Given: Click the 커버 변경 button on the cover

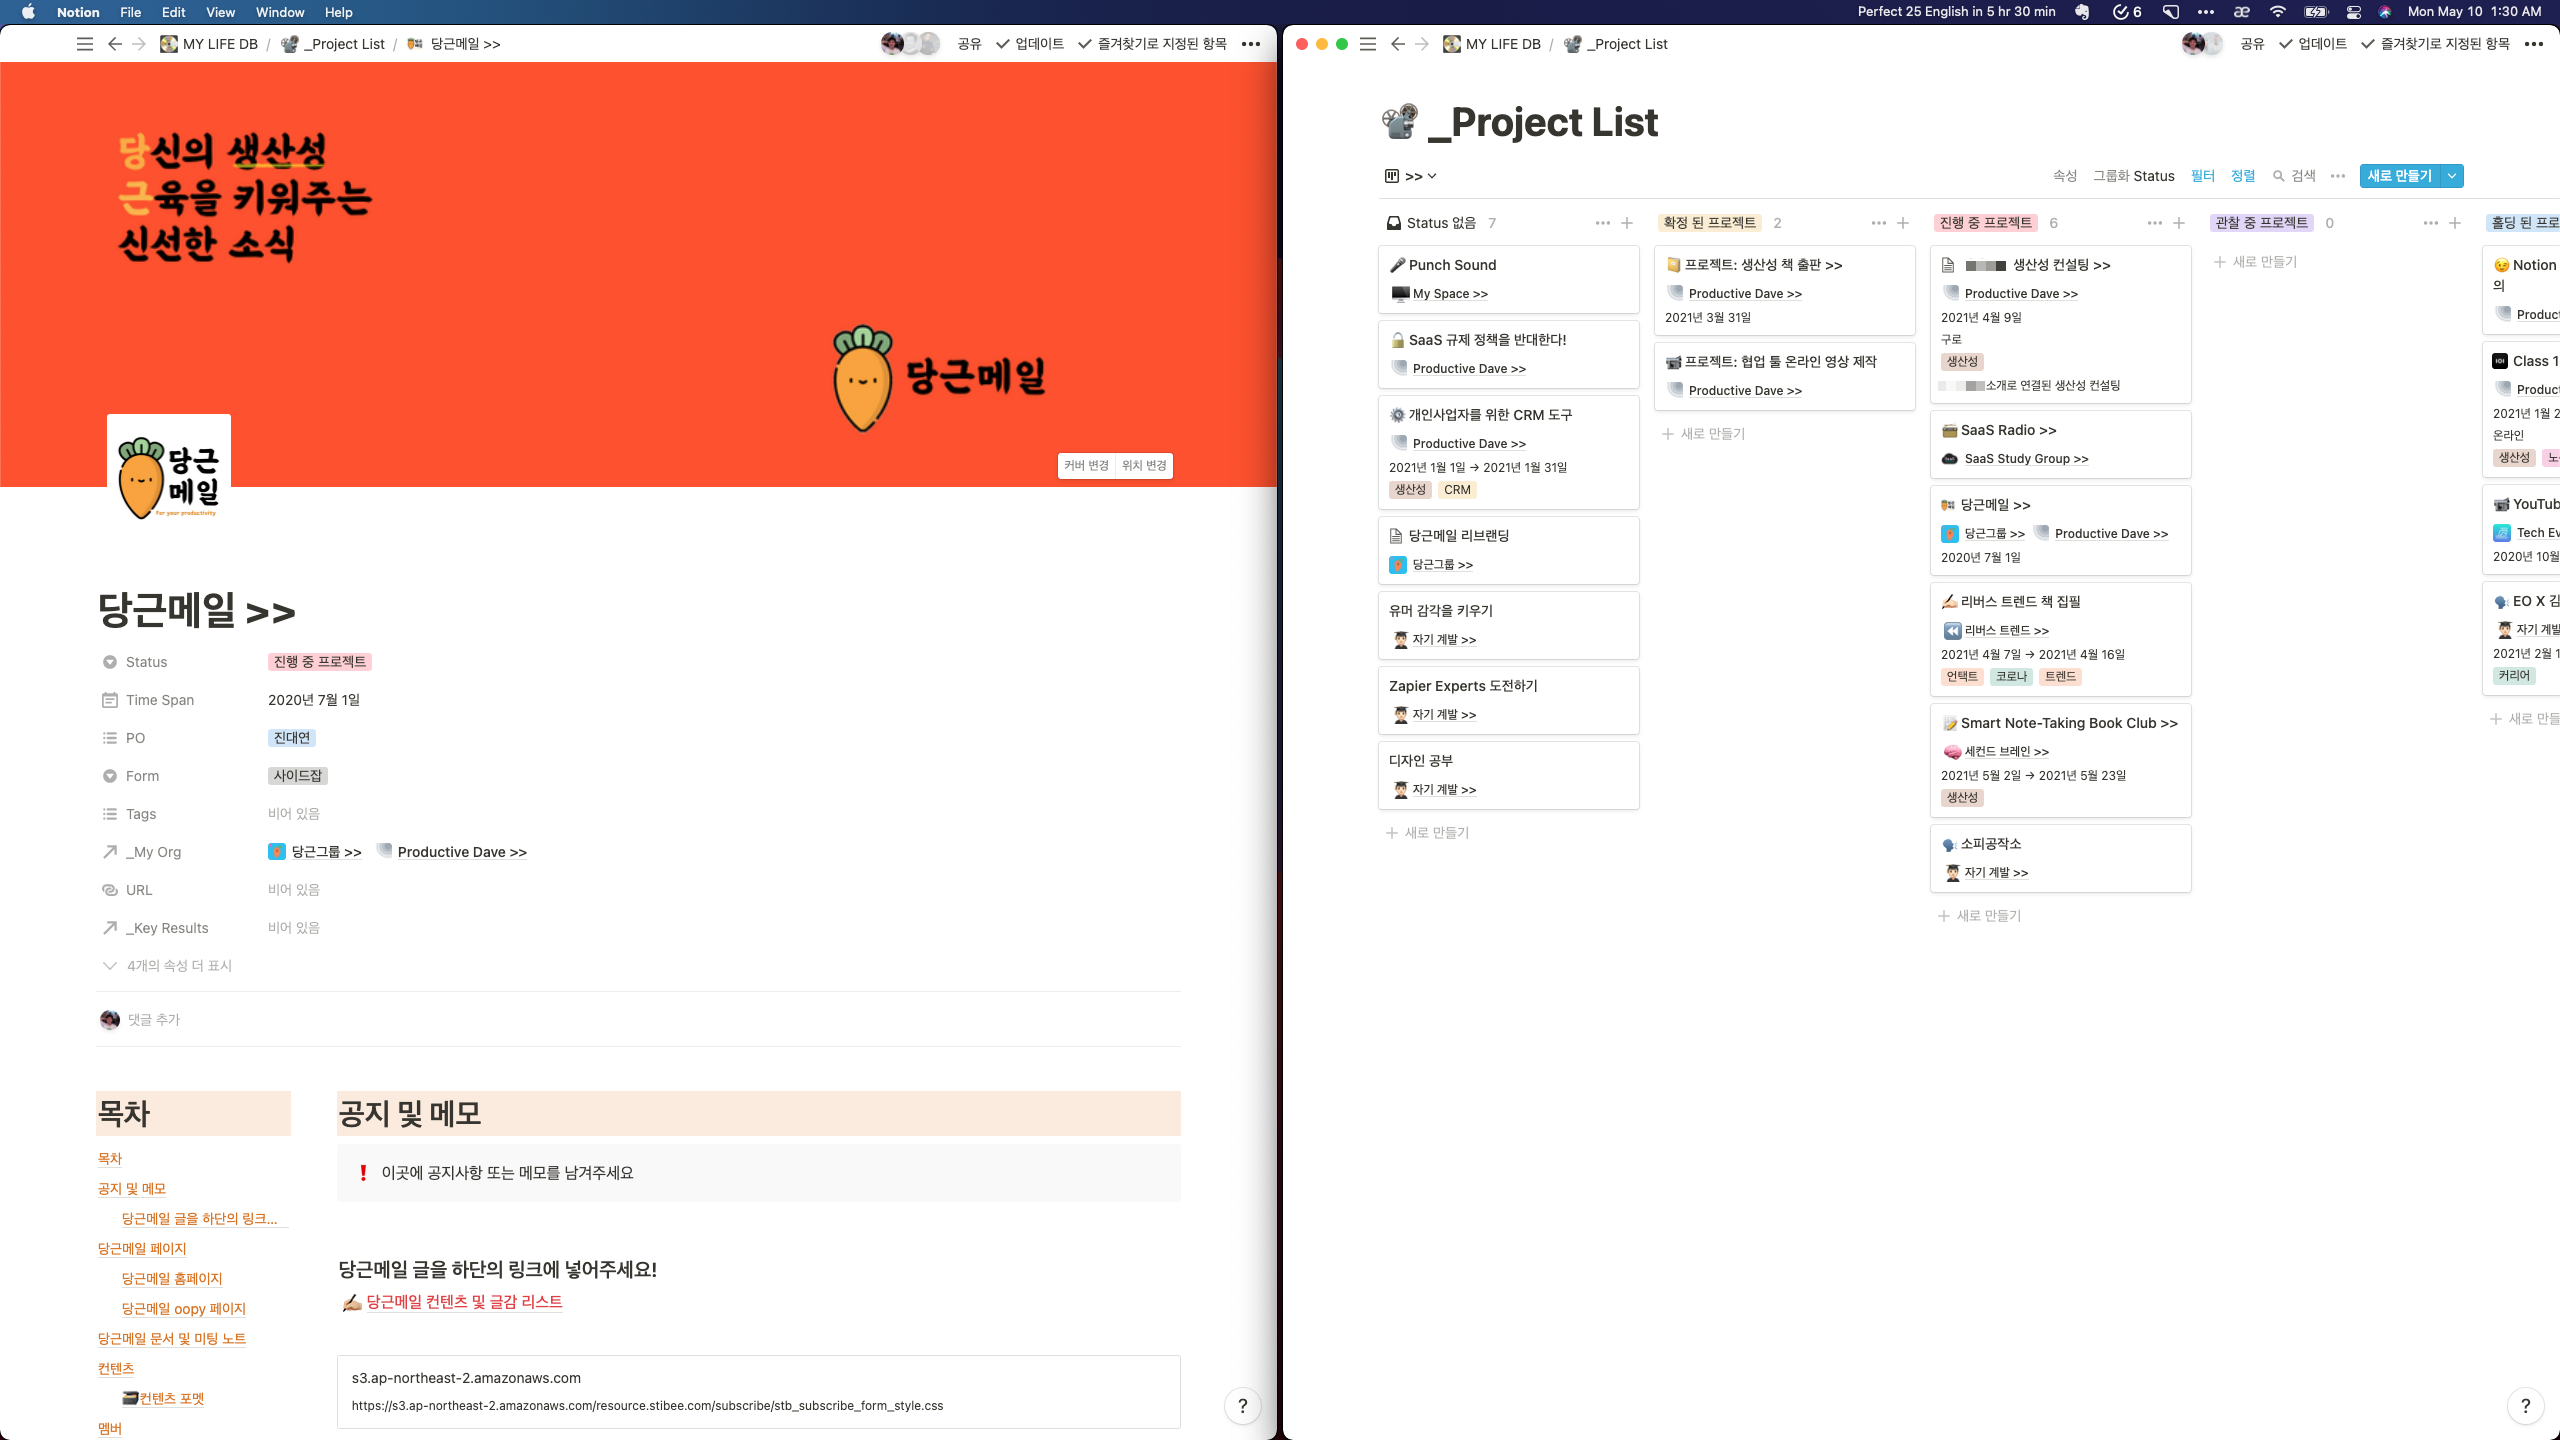Looking at the screenshot, I should (1086, 466).
